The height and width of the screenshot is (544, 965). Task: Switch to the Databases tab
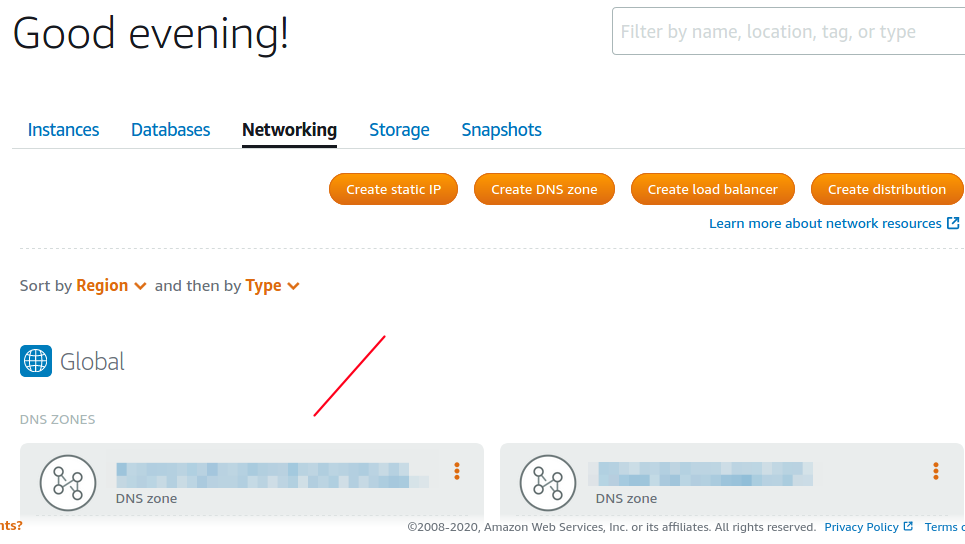click(170, 130)
